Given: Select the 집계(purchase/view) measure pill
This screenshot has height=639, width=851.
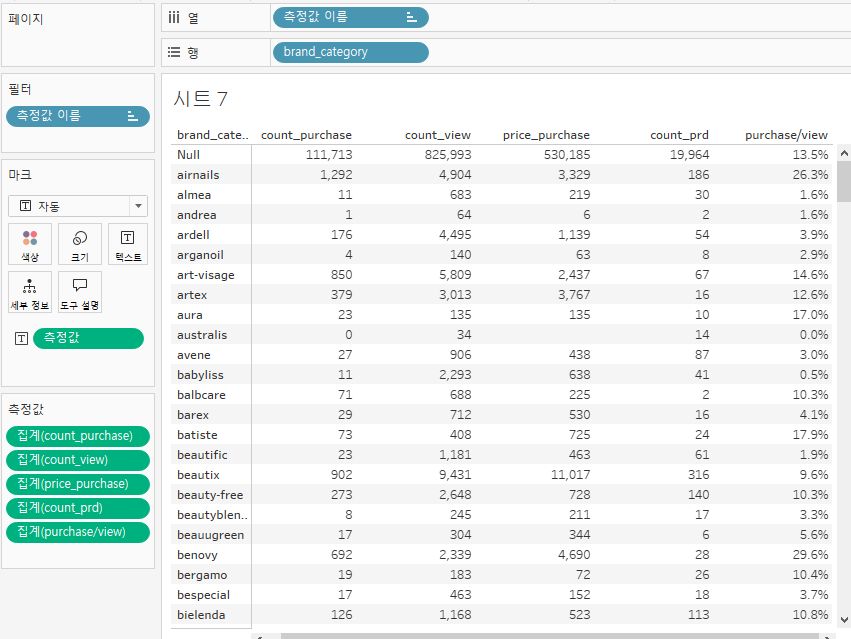Looking at the screenshot, I should pyautogui.click(x=78, y=532).
